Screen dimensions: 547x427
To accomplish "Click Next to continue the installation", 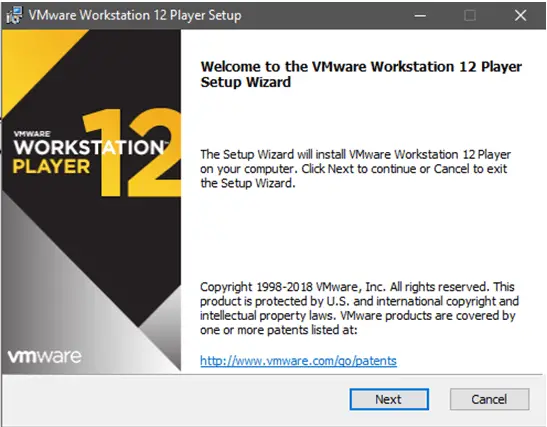I will pos(389,399).
